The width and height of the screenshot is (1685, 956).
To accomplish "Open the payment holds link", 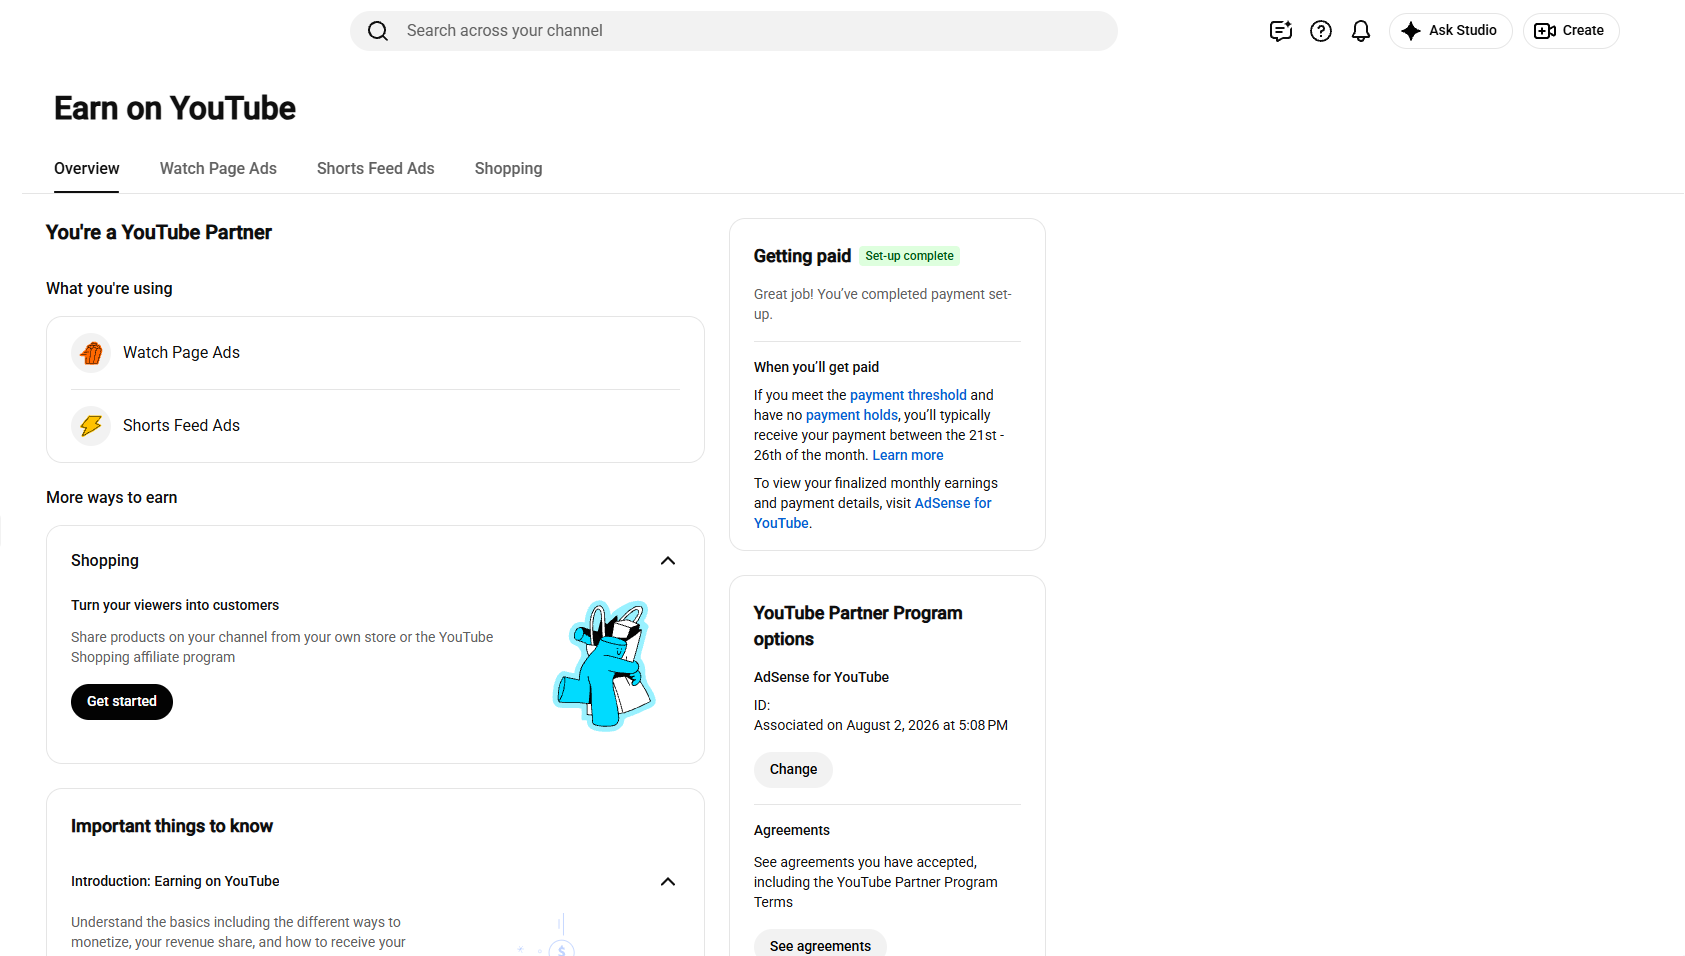I will coord(852,416).
